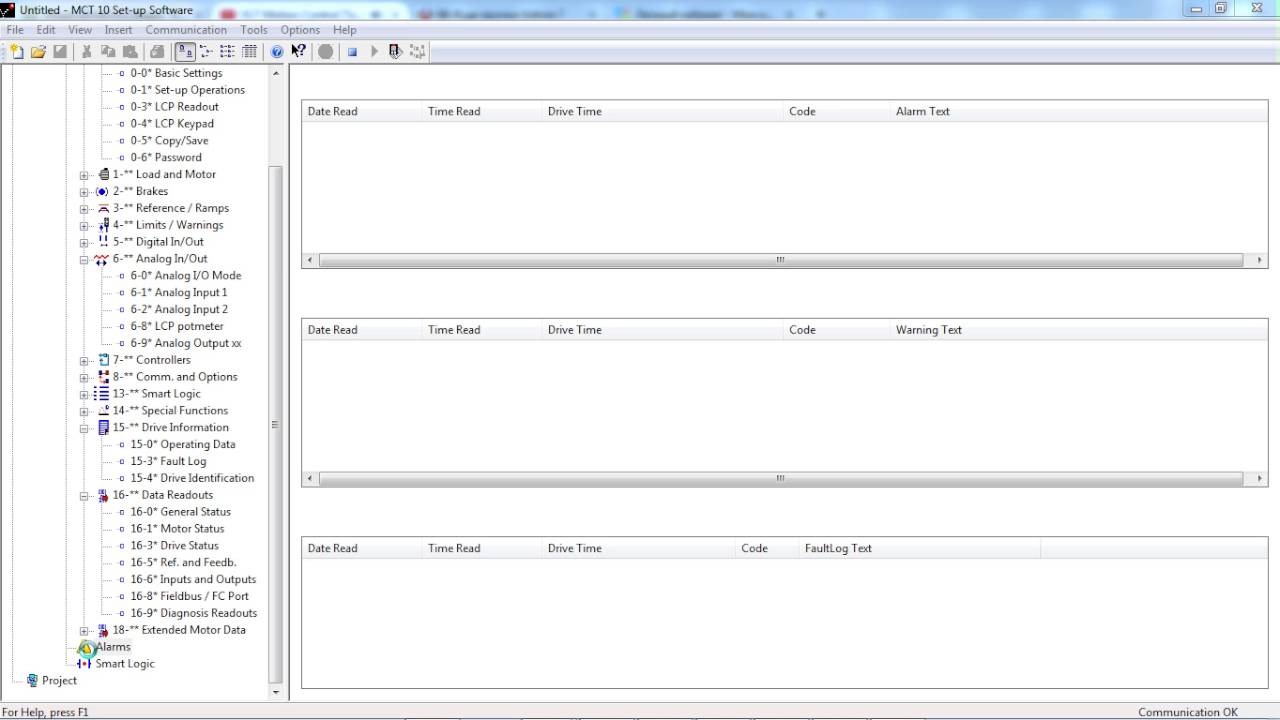
Task: Click the Save toolbar icon
Action: 60,52
